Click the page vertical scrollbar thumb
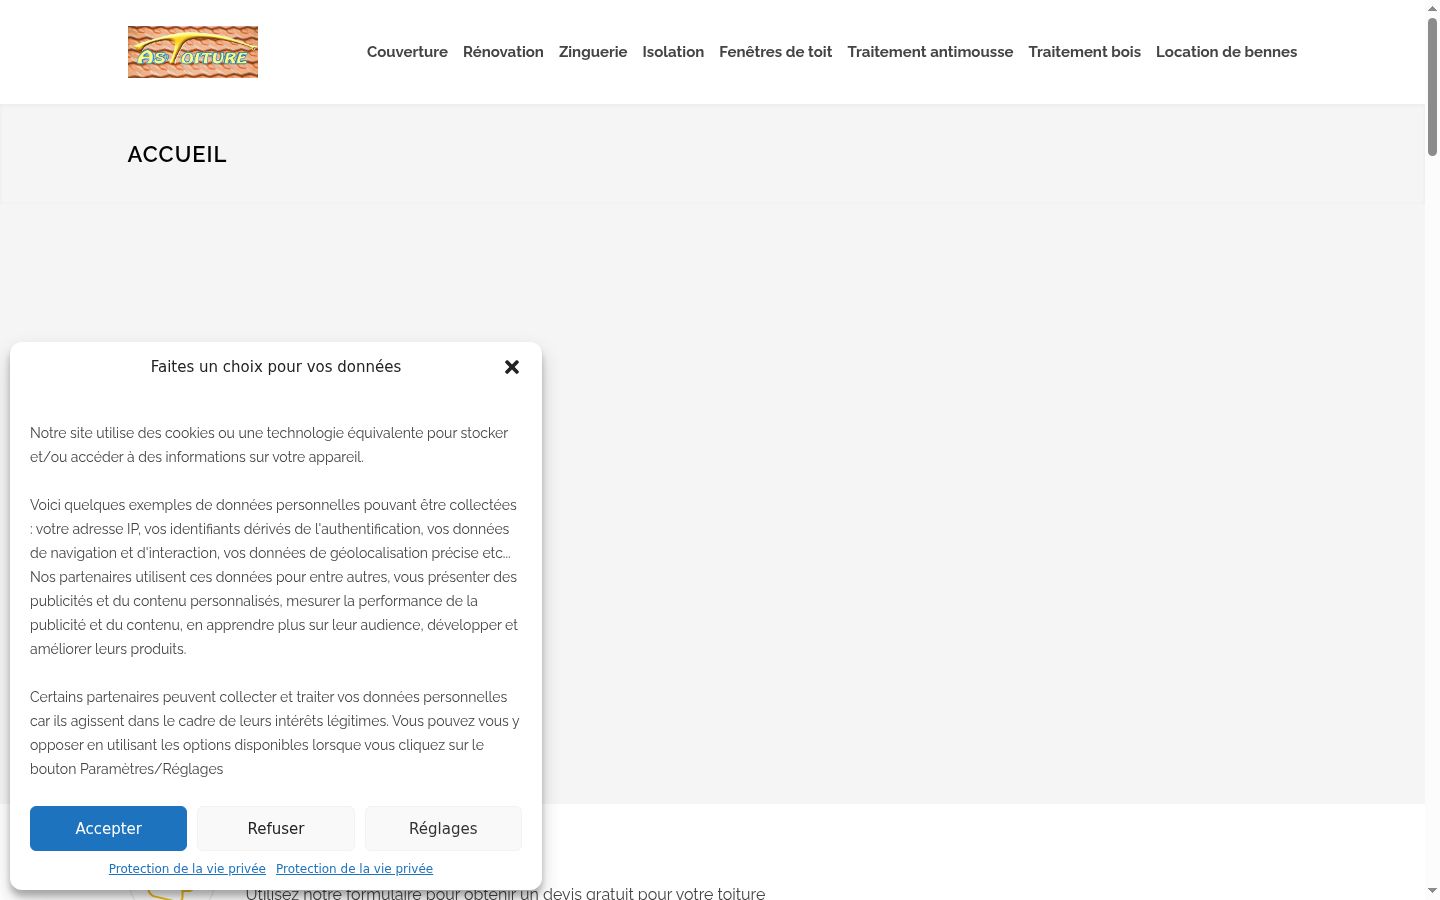 (x=1432, y=87)
